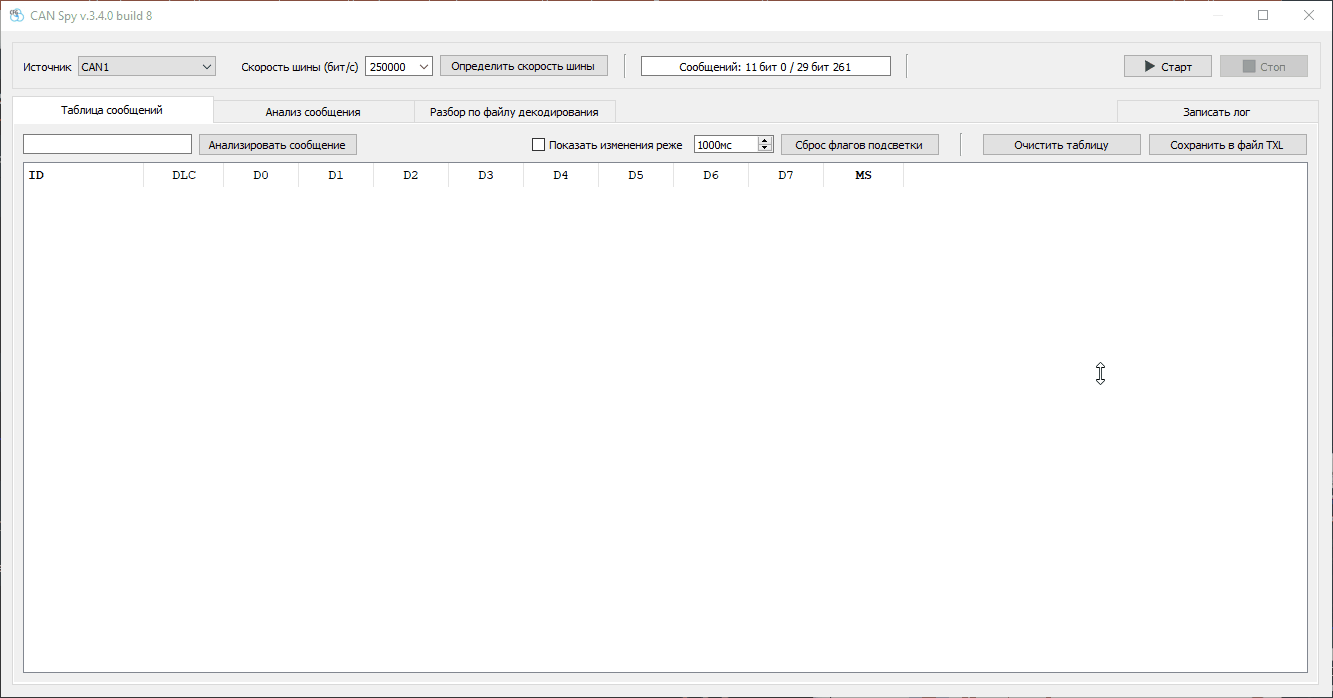1333x698 pixels.
Task: Click the Старт play button
Action: pyautogui.click(x=1167, y=66)
